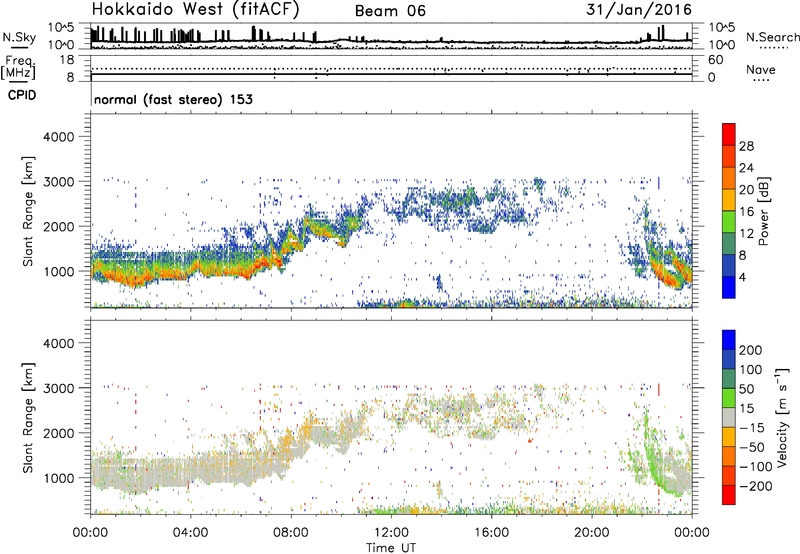
Task: Click the 'Velocity [m s-1]' colorbar label
Action: pyautogui.click(x=782, y=417)
